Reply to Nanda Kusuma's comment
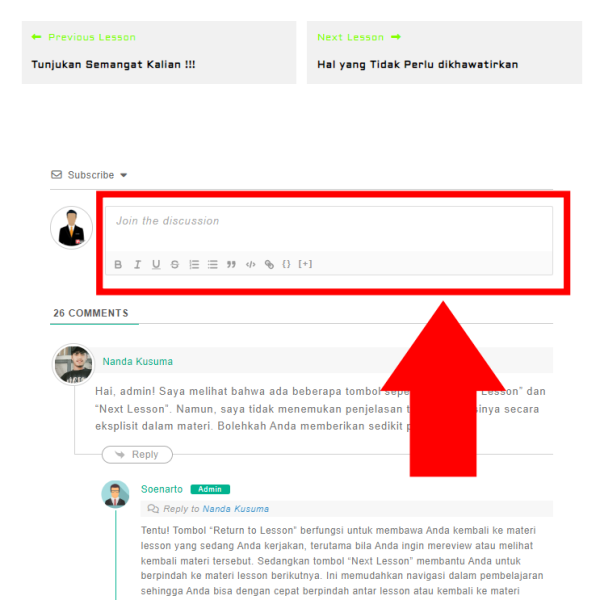Viewport: 600px width, 600px height. click(x=137, y=455)
